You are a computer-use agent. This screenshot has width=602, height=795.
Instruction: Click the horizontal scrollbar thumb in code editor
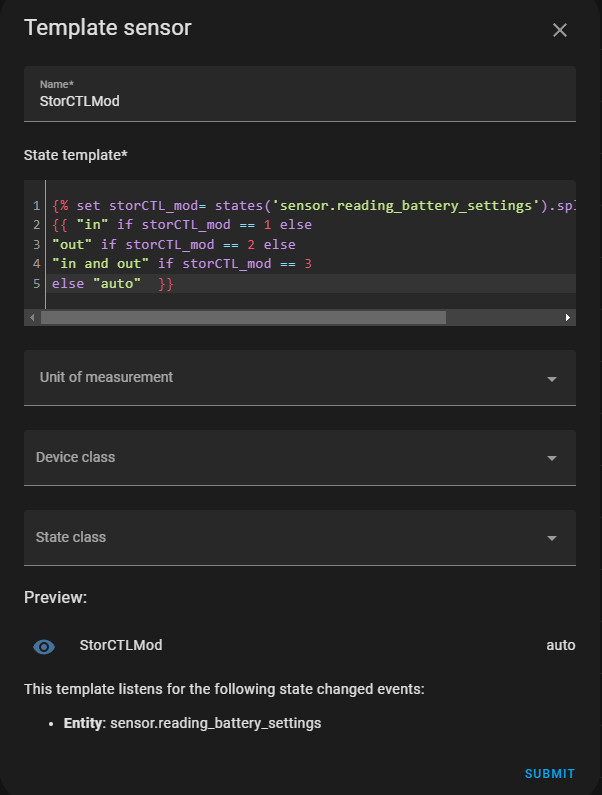[x=242, y=317]
